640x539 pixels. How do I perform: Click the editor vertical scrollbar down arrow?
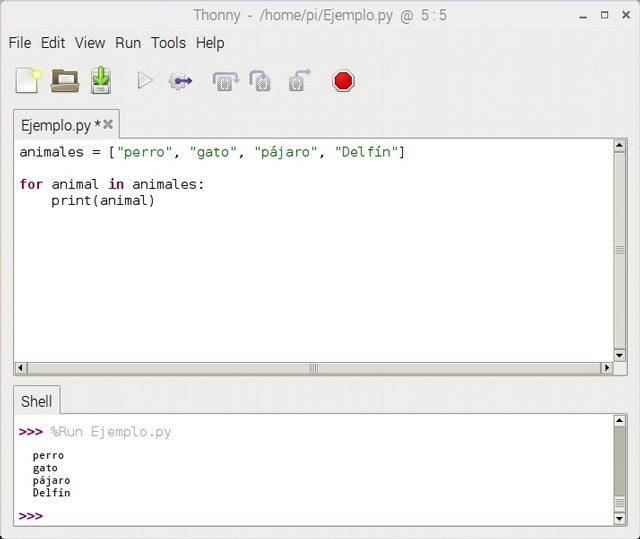620,355
